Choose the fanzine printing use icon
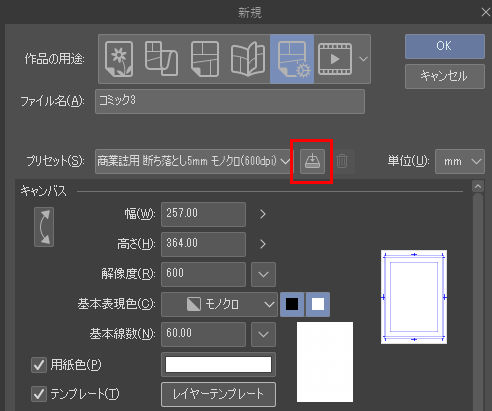Viewport: 492px width, 411px height. click(x=248, y=59)
